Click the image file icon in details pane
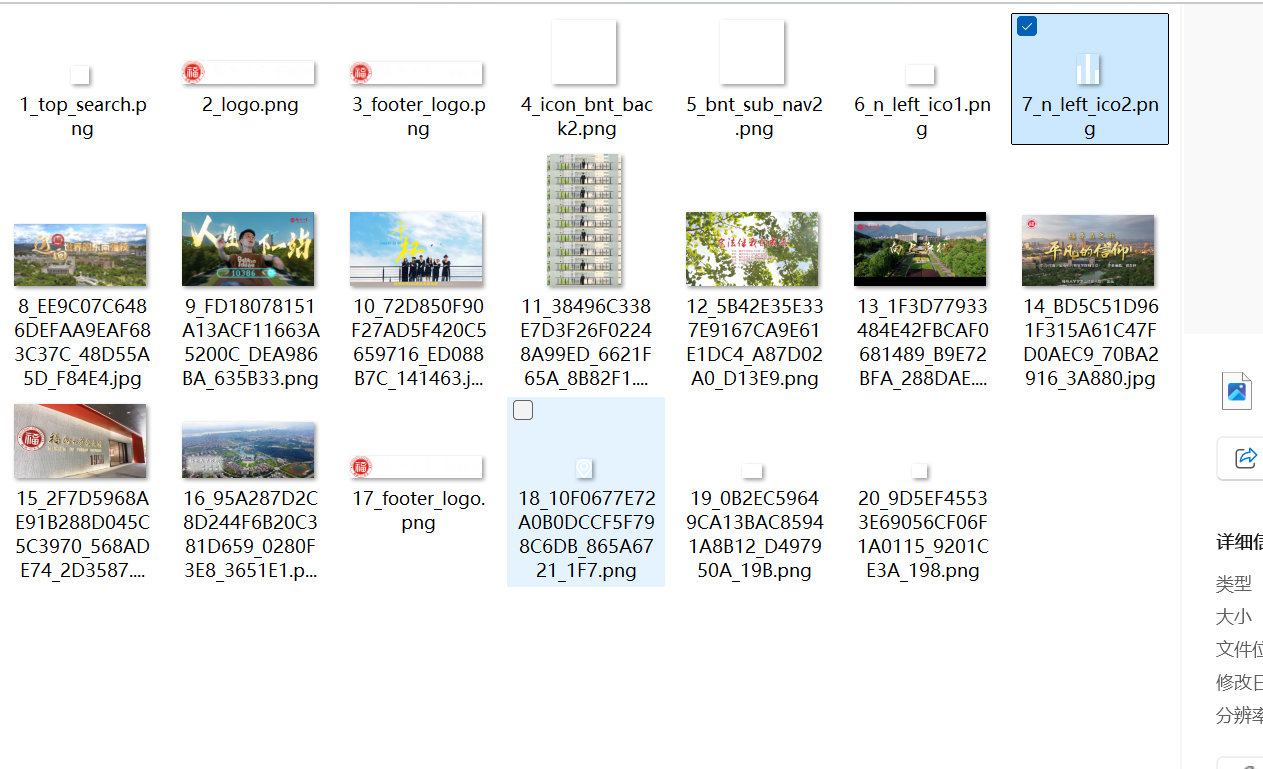1263x769 pixels. pos(1237,391)
